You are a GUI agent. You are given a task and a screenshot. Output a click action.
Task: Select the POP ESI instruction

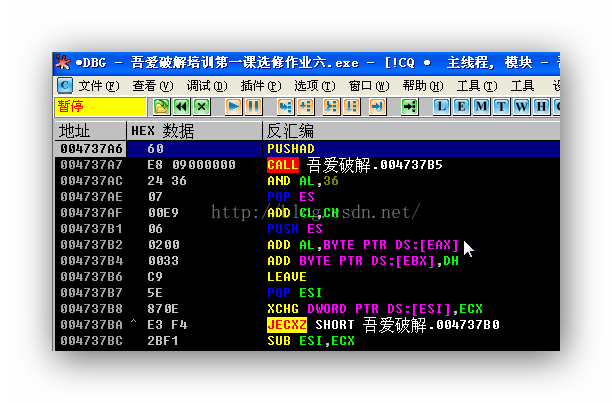point(295,293)
